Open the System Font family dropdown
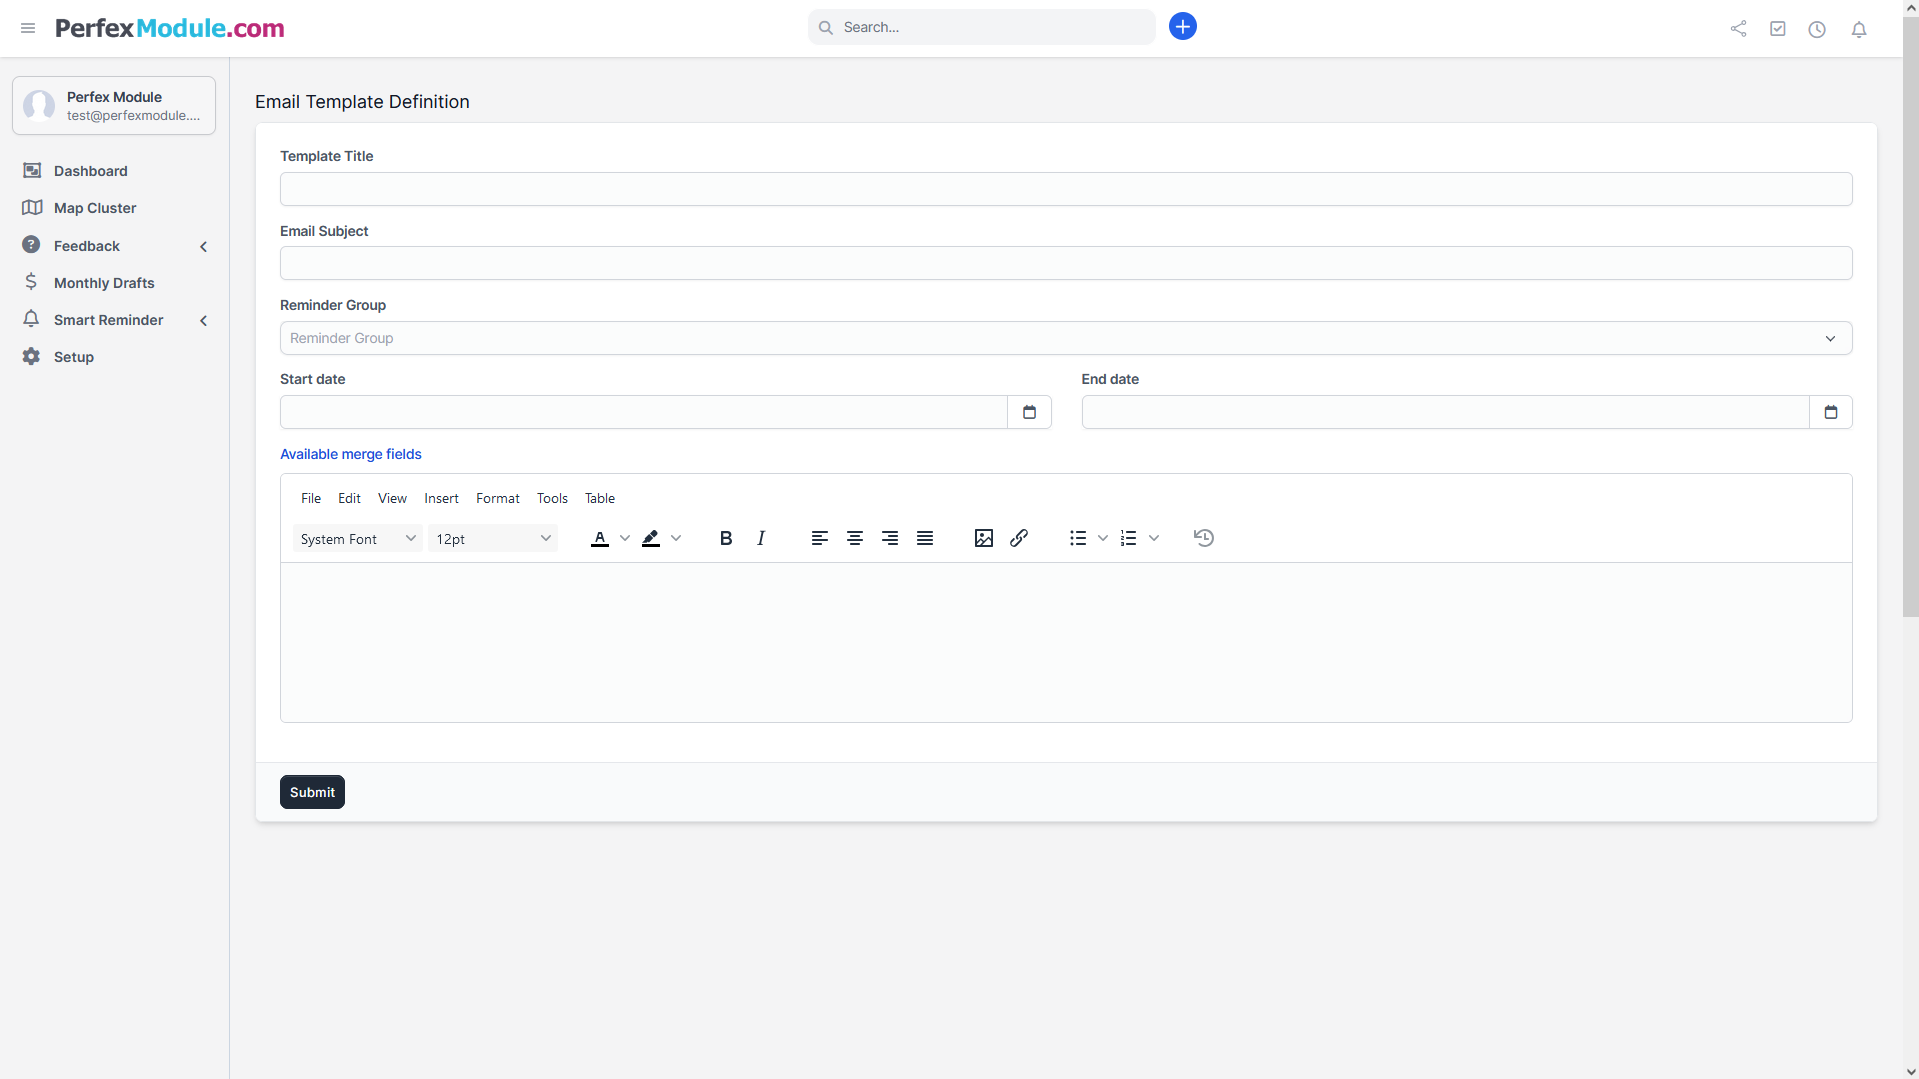This screenshot has width=1919, height=1079. [357, 539]
